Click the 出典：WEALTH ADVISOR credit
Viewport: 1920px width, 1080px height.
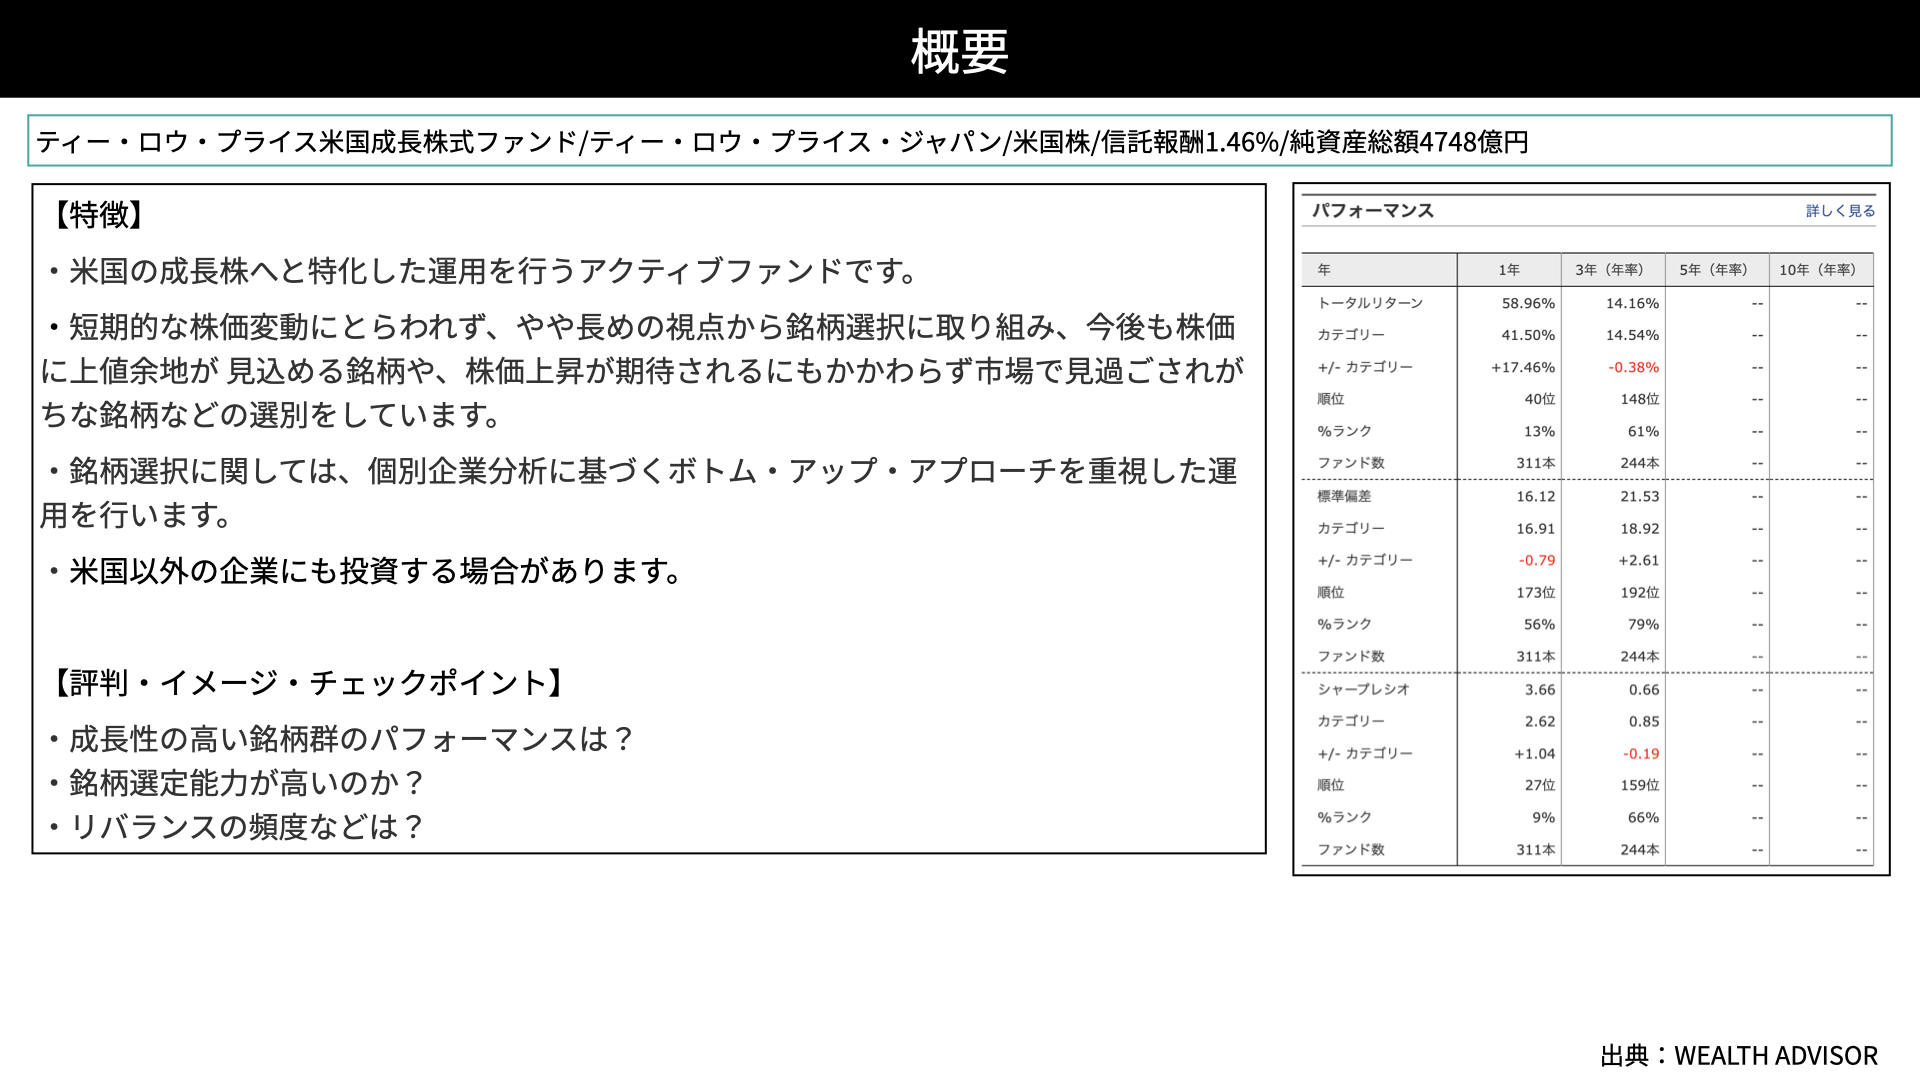pos(1739,1056)
